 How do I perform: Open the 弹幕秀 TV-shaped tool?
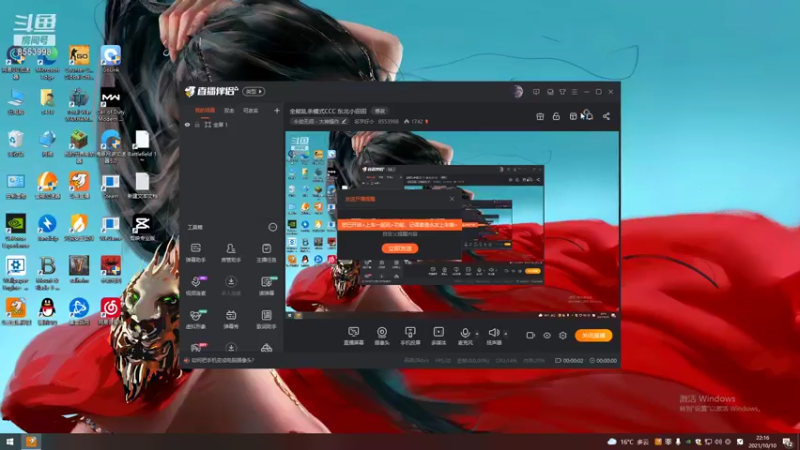coord(231,319)
